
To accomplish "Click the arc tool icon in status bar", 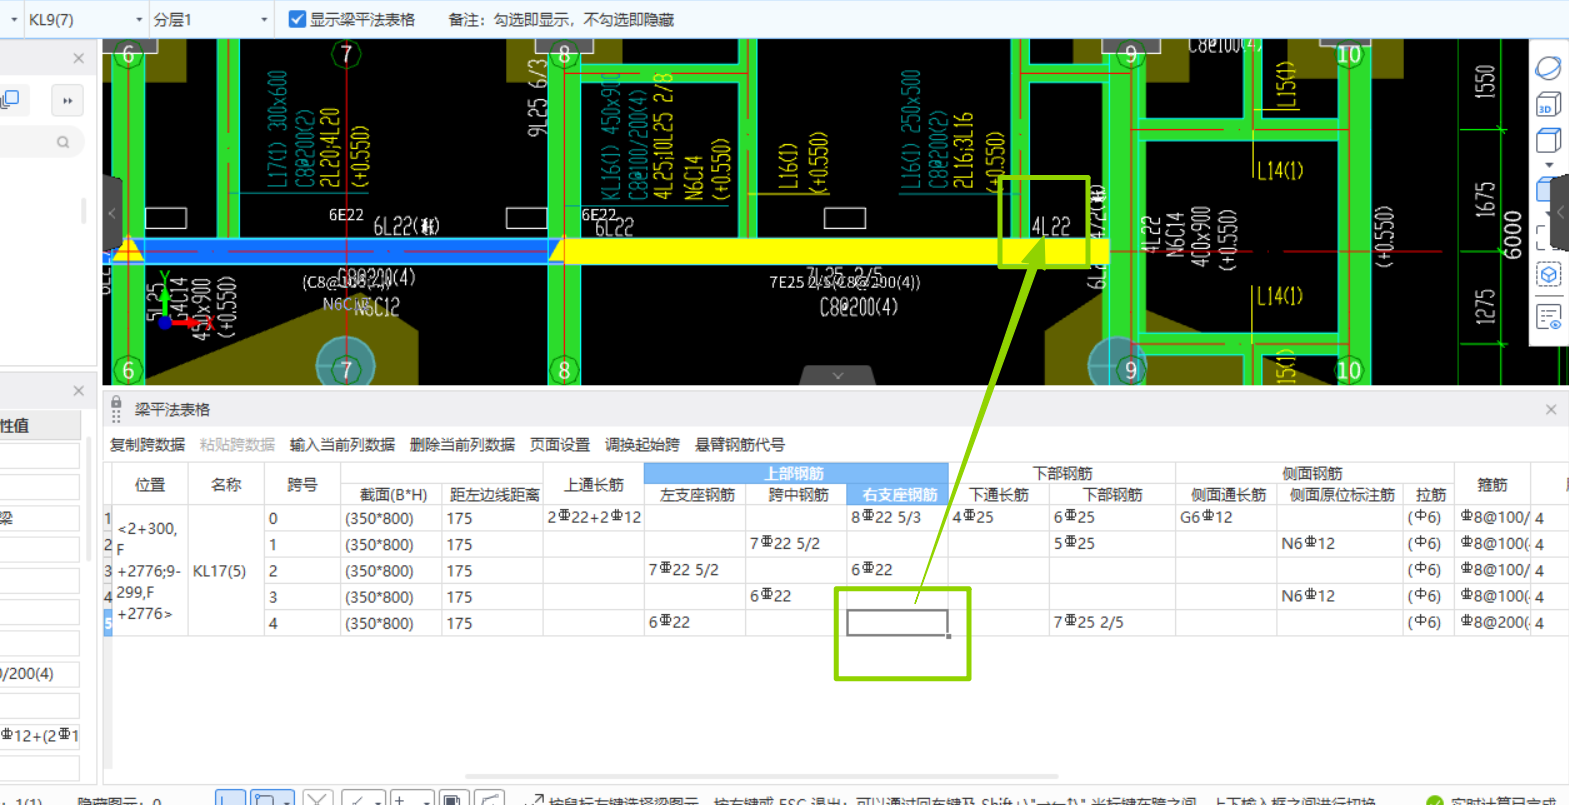I will [x=488, y=798].
